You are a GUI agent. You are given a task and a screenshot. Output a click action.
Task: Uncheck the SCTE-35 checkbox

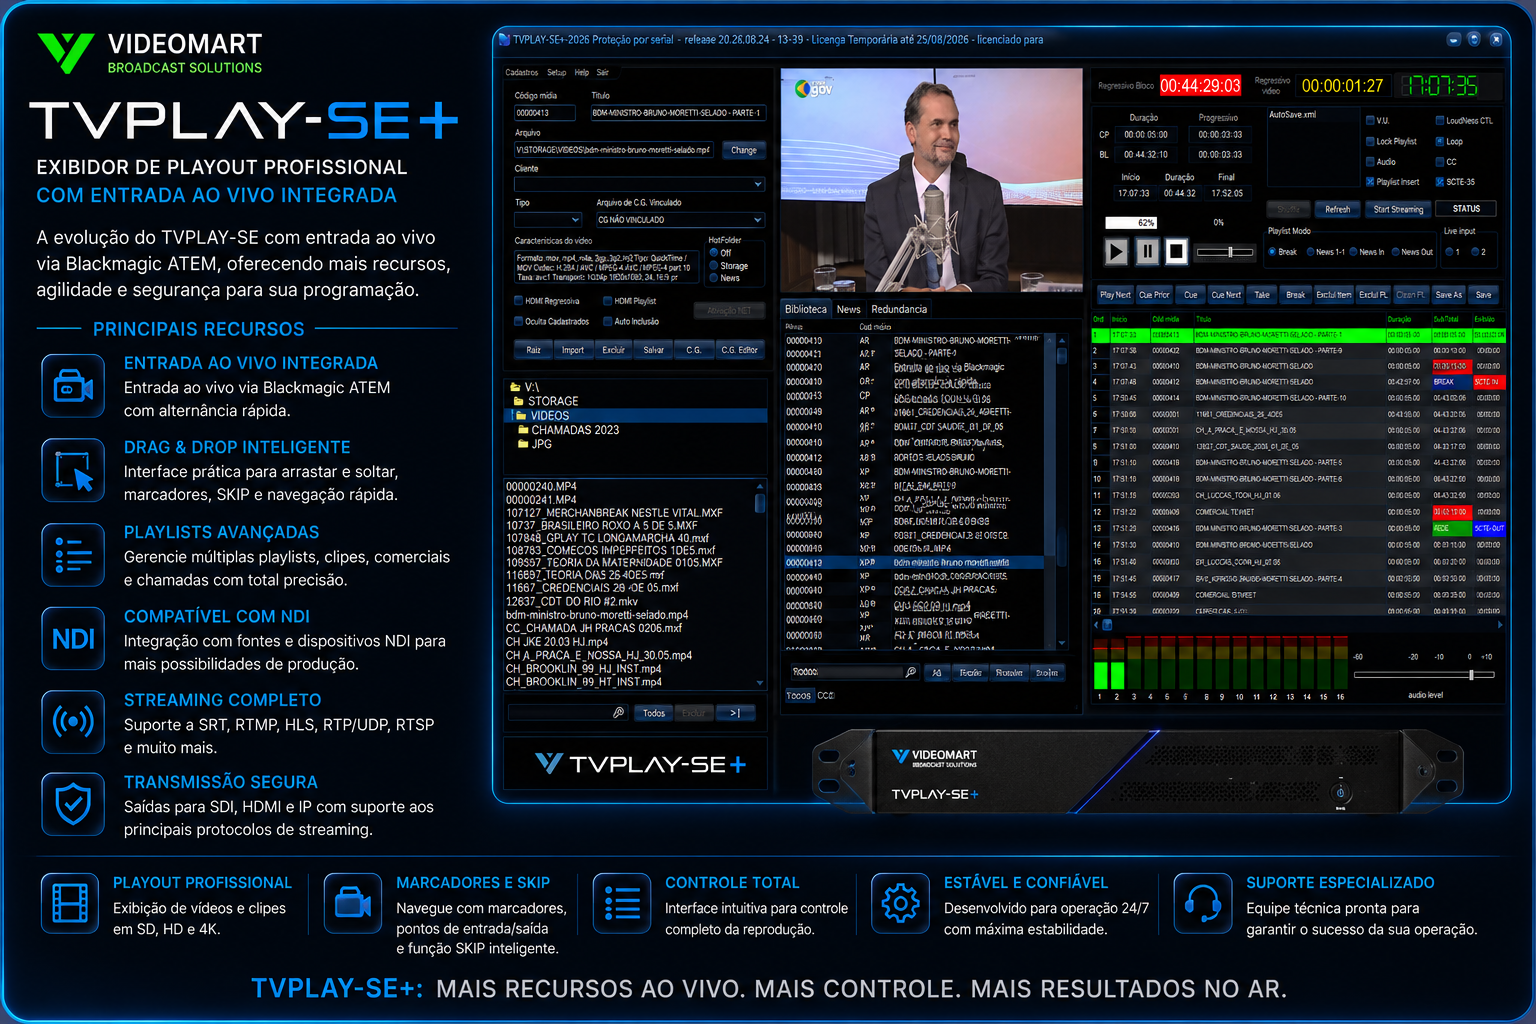[x=1440, y=182]
